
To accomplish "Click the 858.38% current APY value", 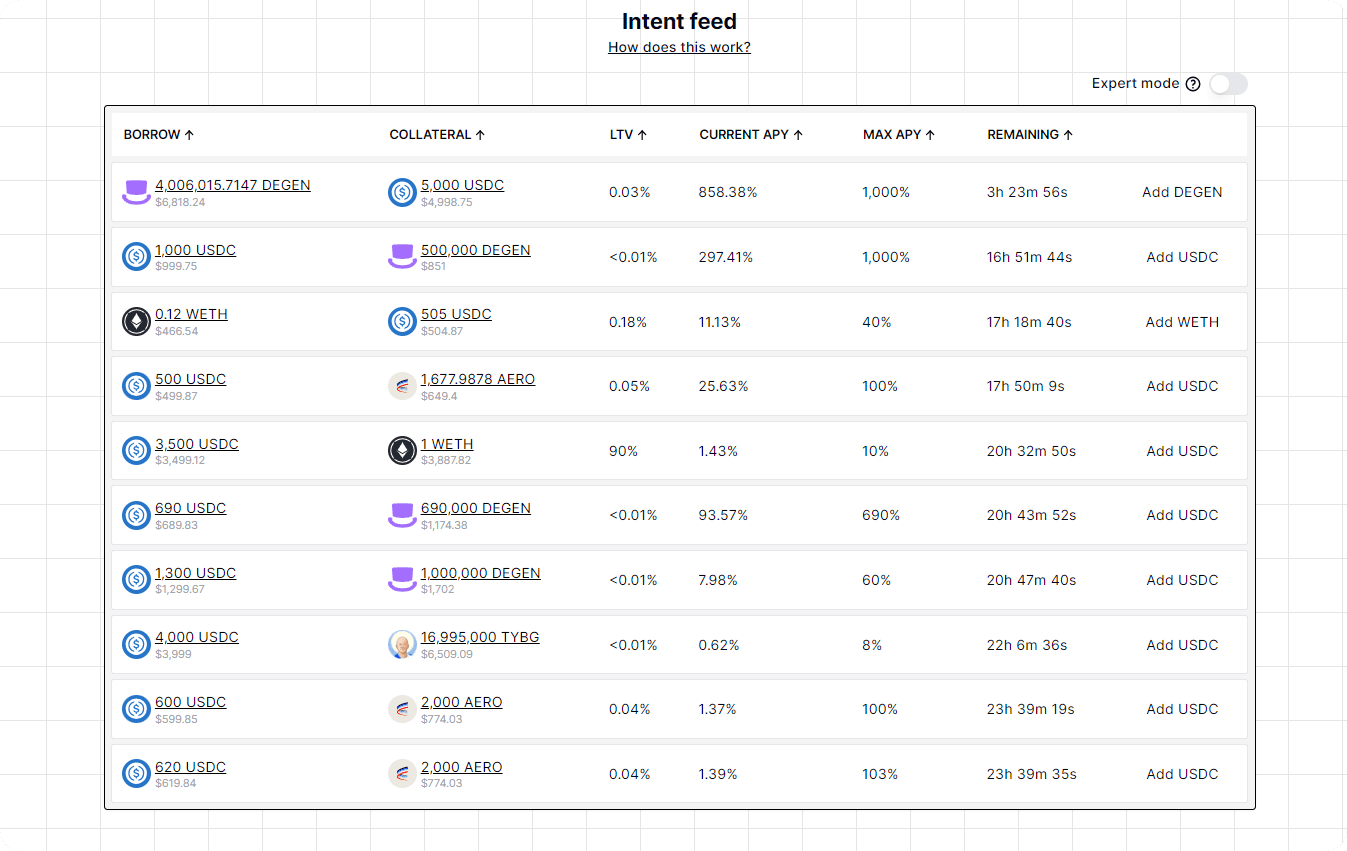I will (728, 192).
